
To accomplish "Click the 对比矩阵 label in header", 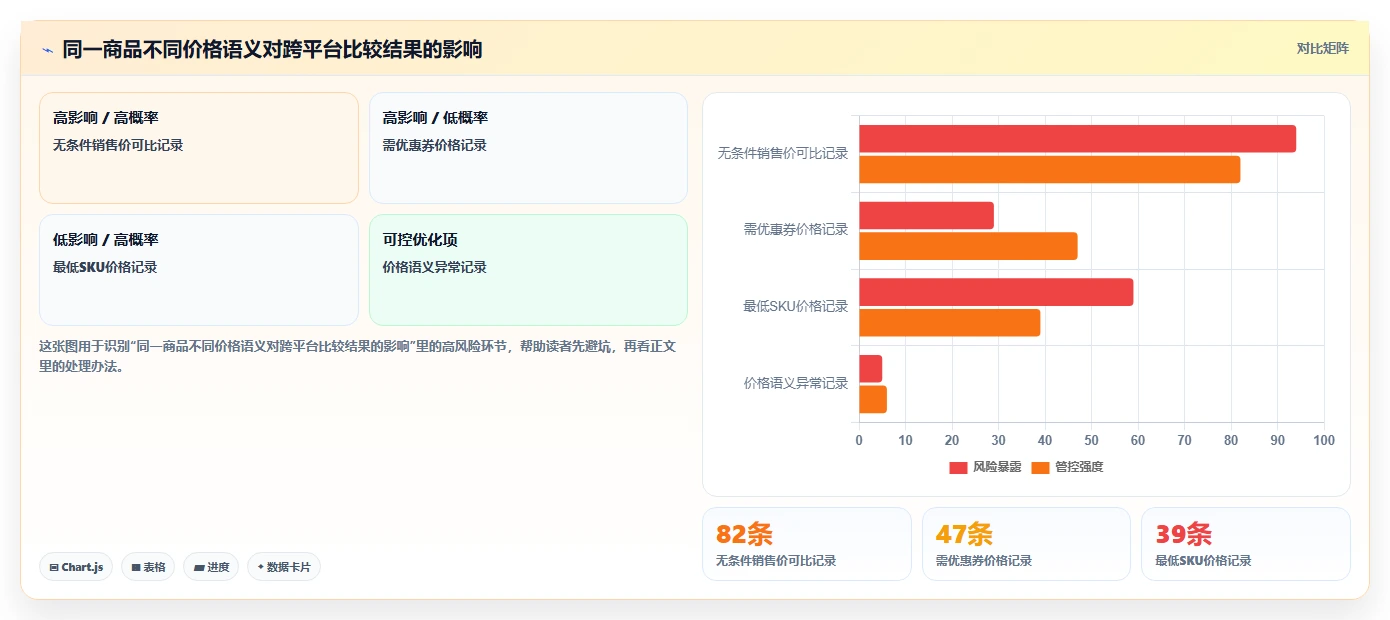I will (x=1322, y=49).
